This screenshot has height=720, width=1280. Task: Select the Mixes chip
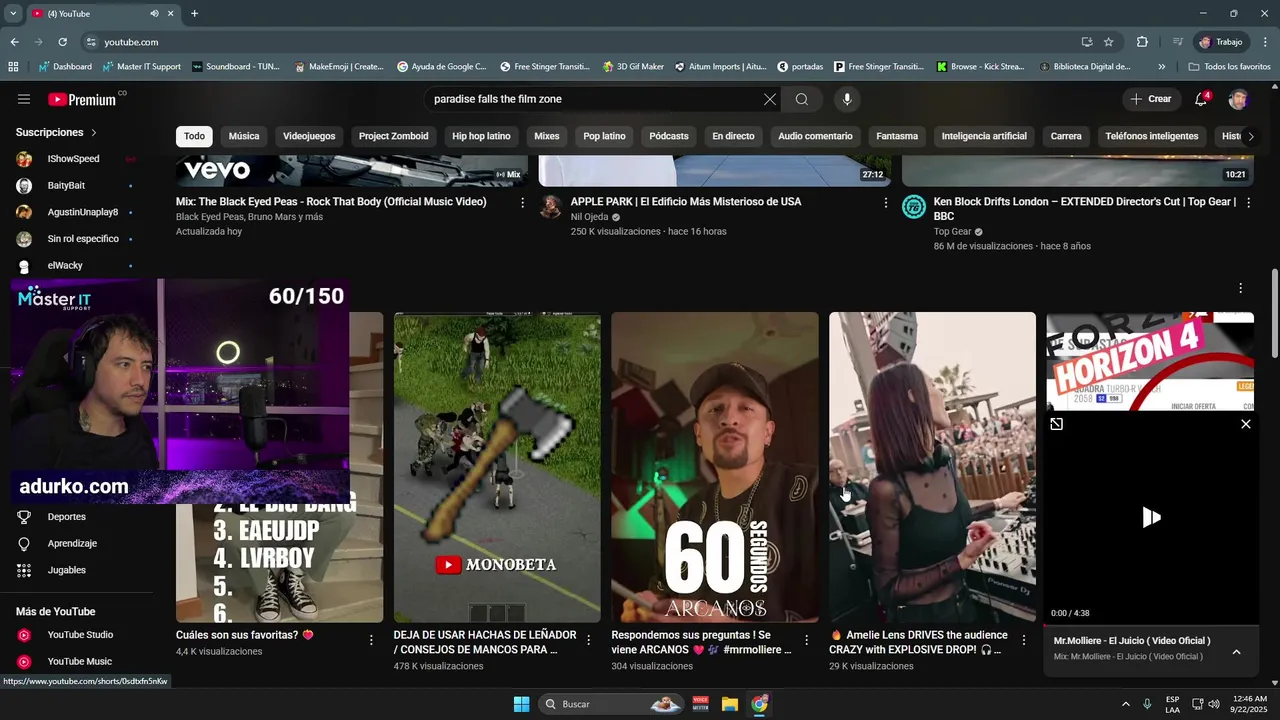click(547, 136)
